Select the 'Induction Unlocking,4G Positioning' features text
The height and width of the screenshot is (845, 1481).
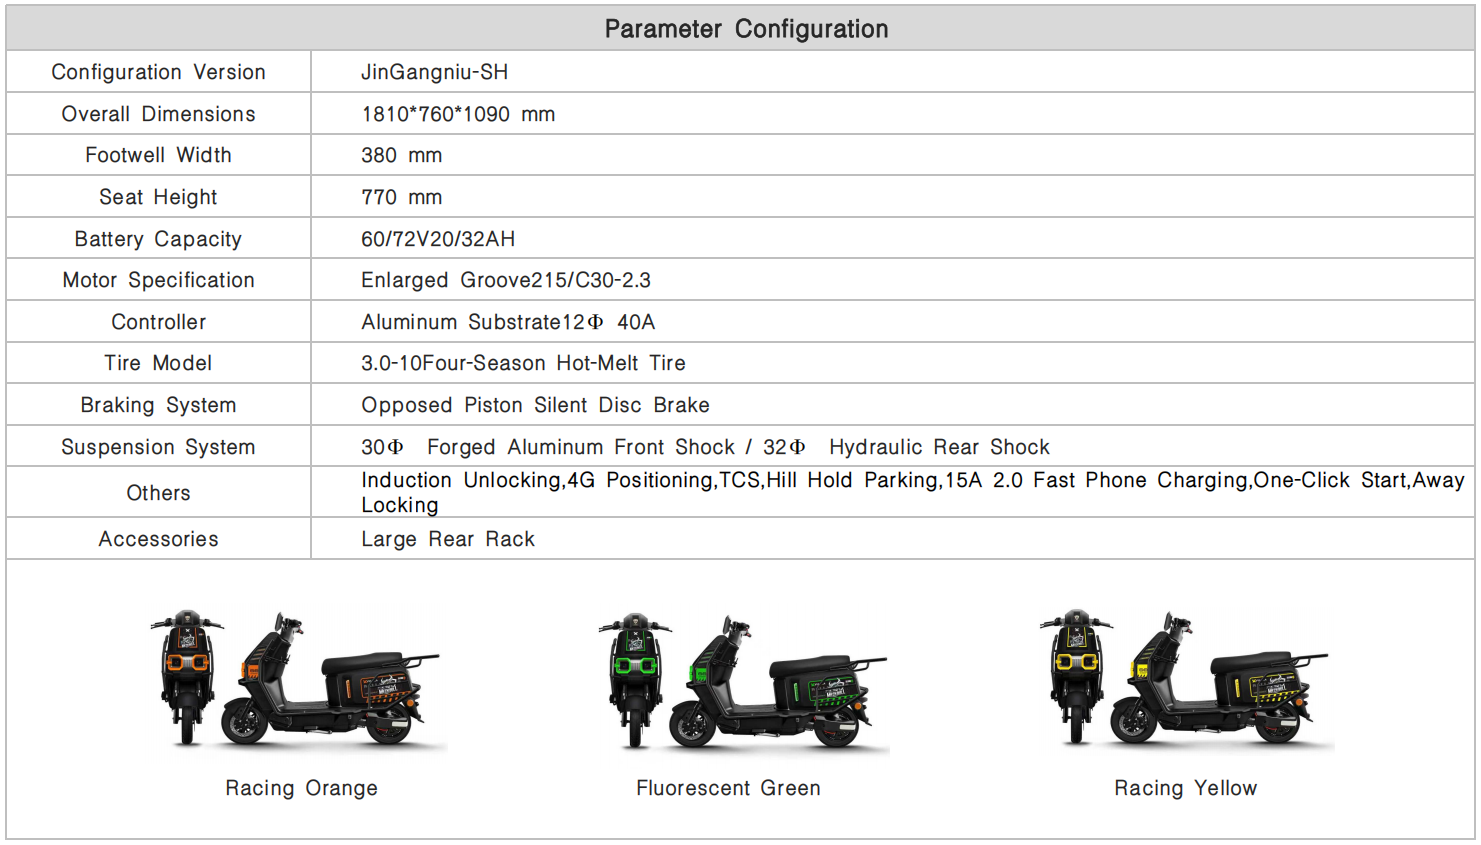click(912, 492)
